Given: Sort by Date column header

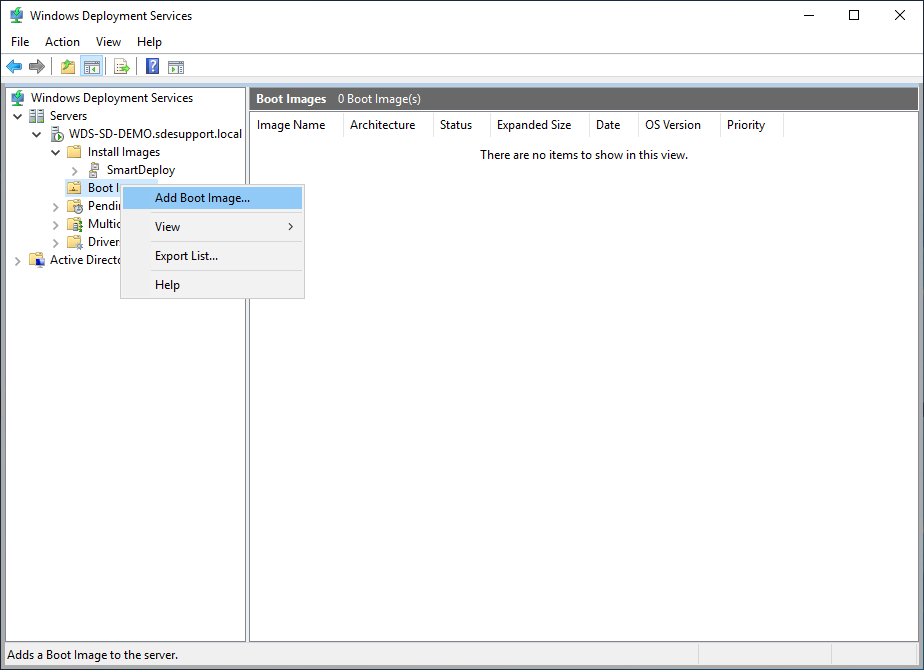Looking at the screenshot, I should point(613,125).
